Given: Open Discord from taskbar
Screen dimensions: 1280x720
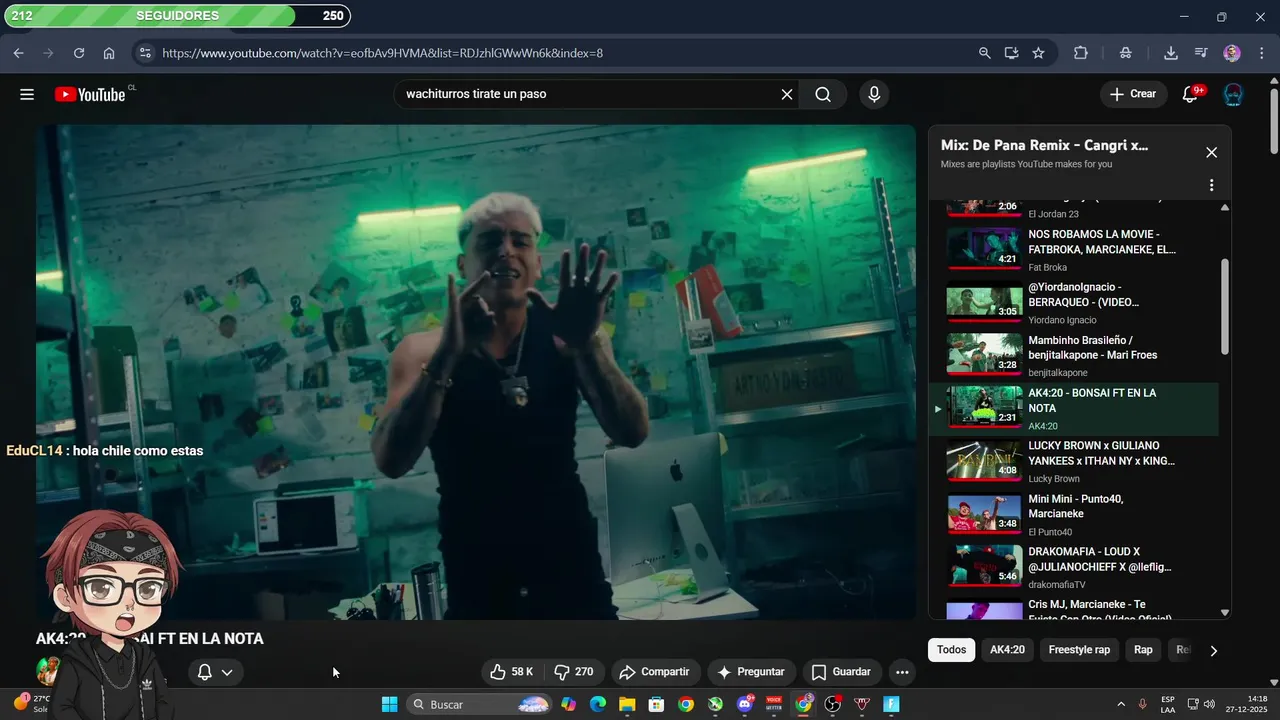Looking at the screenshot, I should 744,705.
